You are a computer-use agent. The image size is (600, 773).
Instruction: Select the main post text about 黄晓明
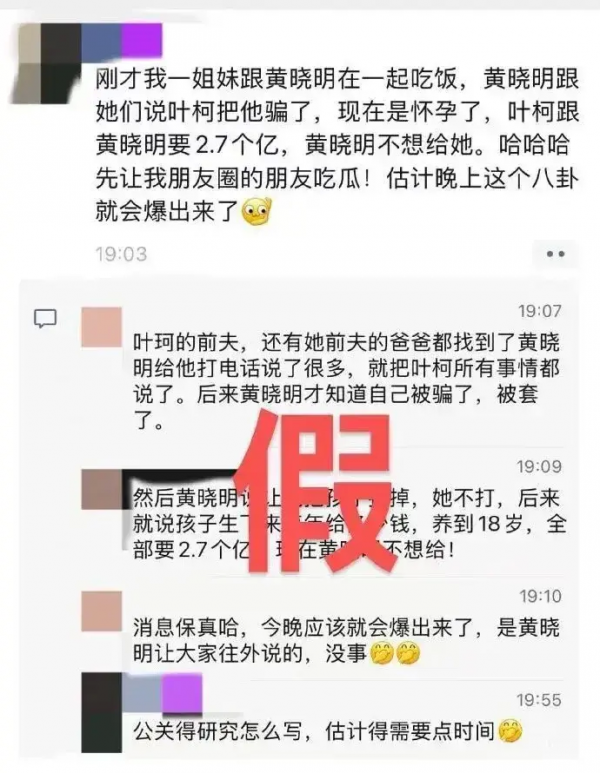point(337,146)
